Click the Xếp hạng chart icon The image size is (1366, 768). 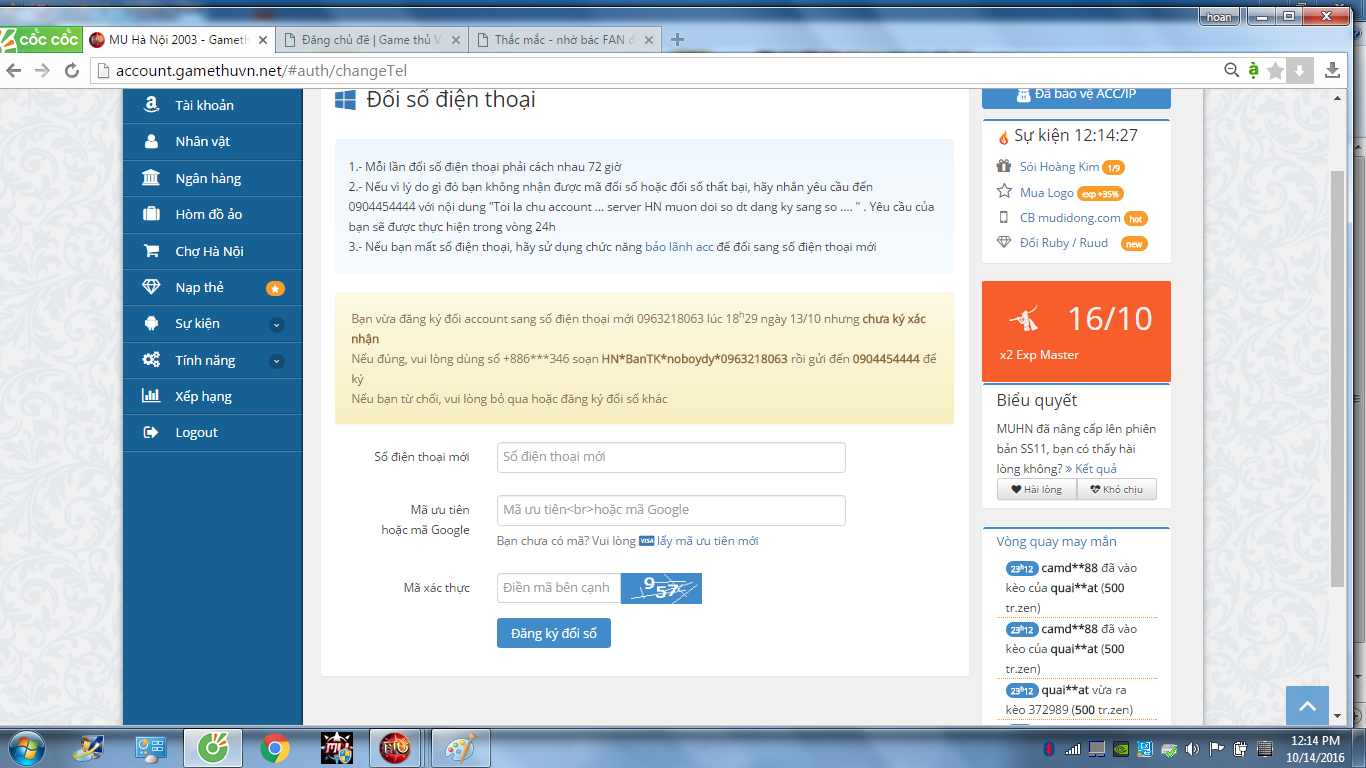[151, 396]
